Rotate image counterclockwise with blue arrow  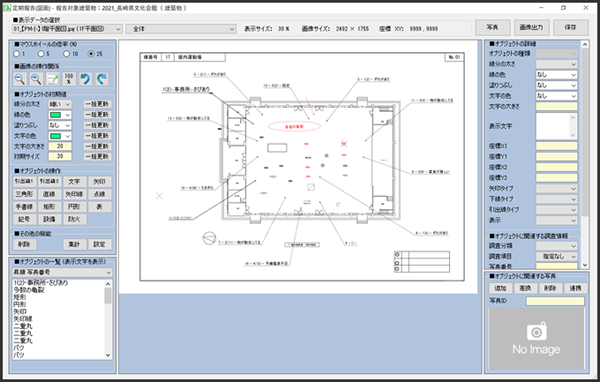pyautogui.click(x=85, y=79)
